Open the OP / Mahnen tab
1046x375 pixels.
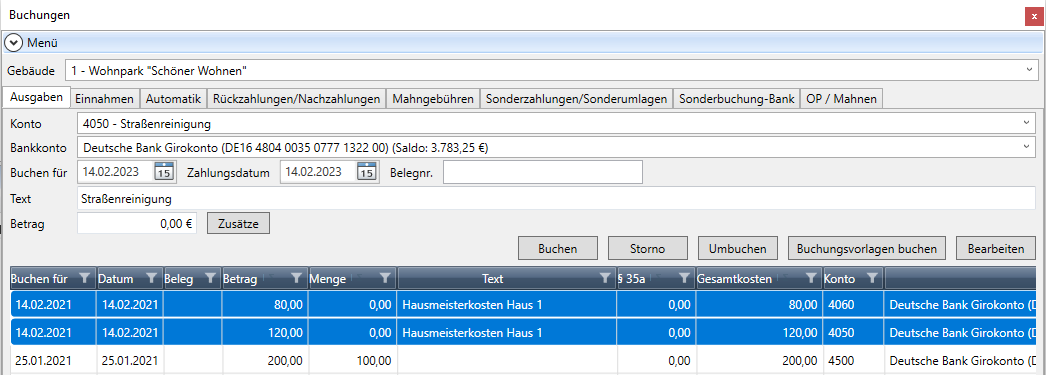(841, 99)
